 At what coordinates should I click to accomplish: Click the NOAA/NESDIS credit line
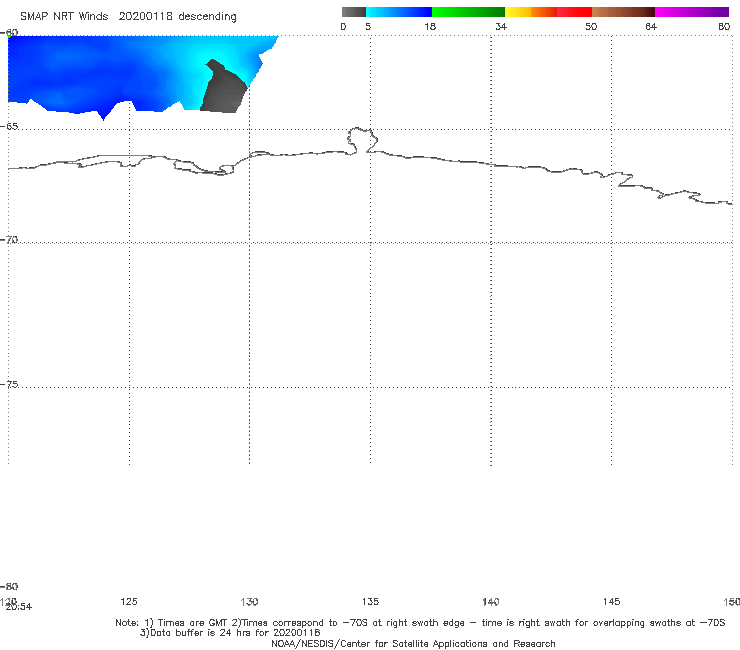point(413,643)
